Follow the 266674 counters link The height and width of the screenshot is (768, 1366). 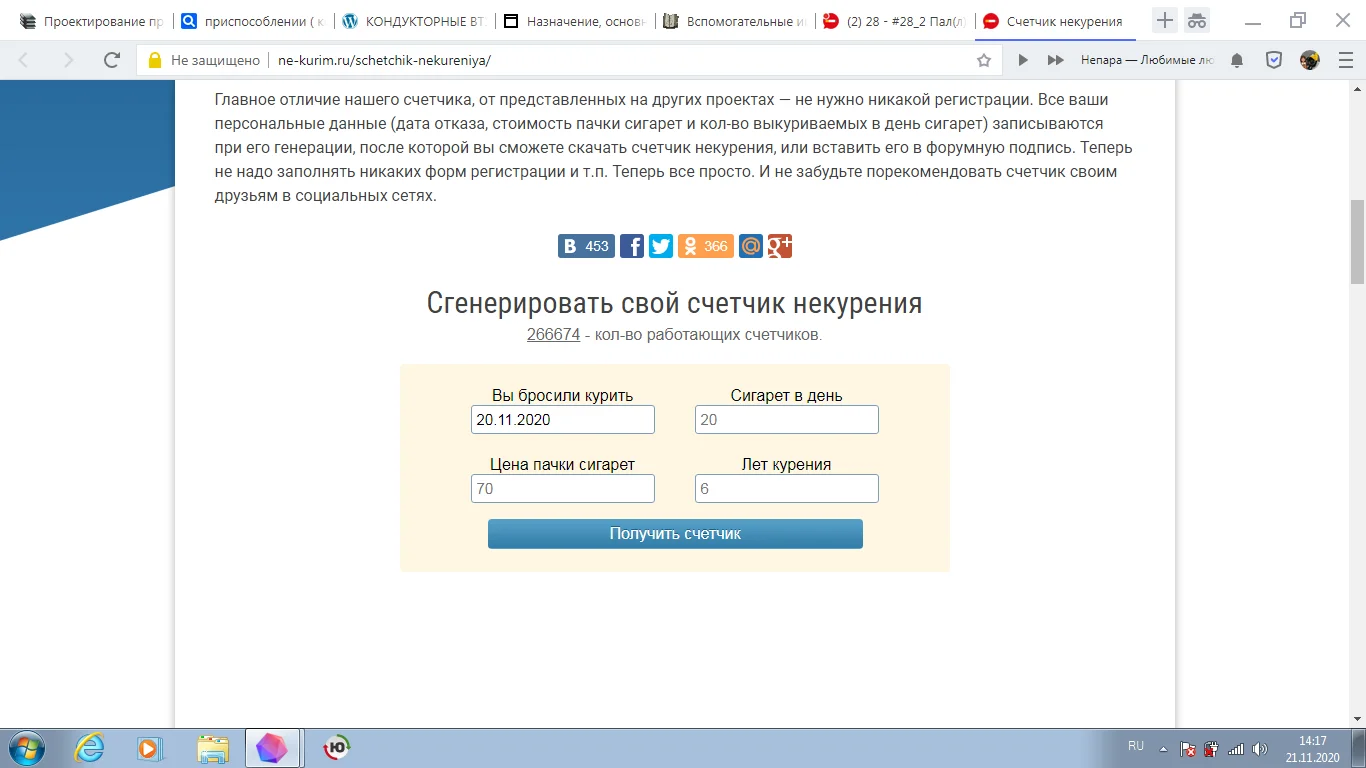point(552,335)
